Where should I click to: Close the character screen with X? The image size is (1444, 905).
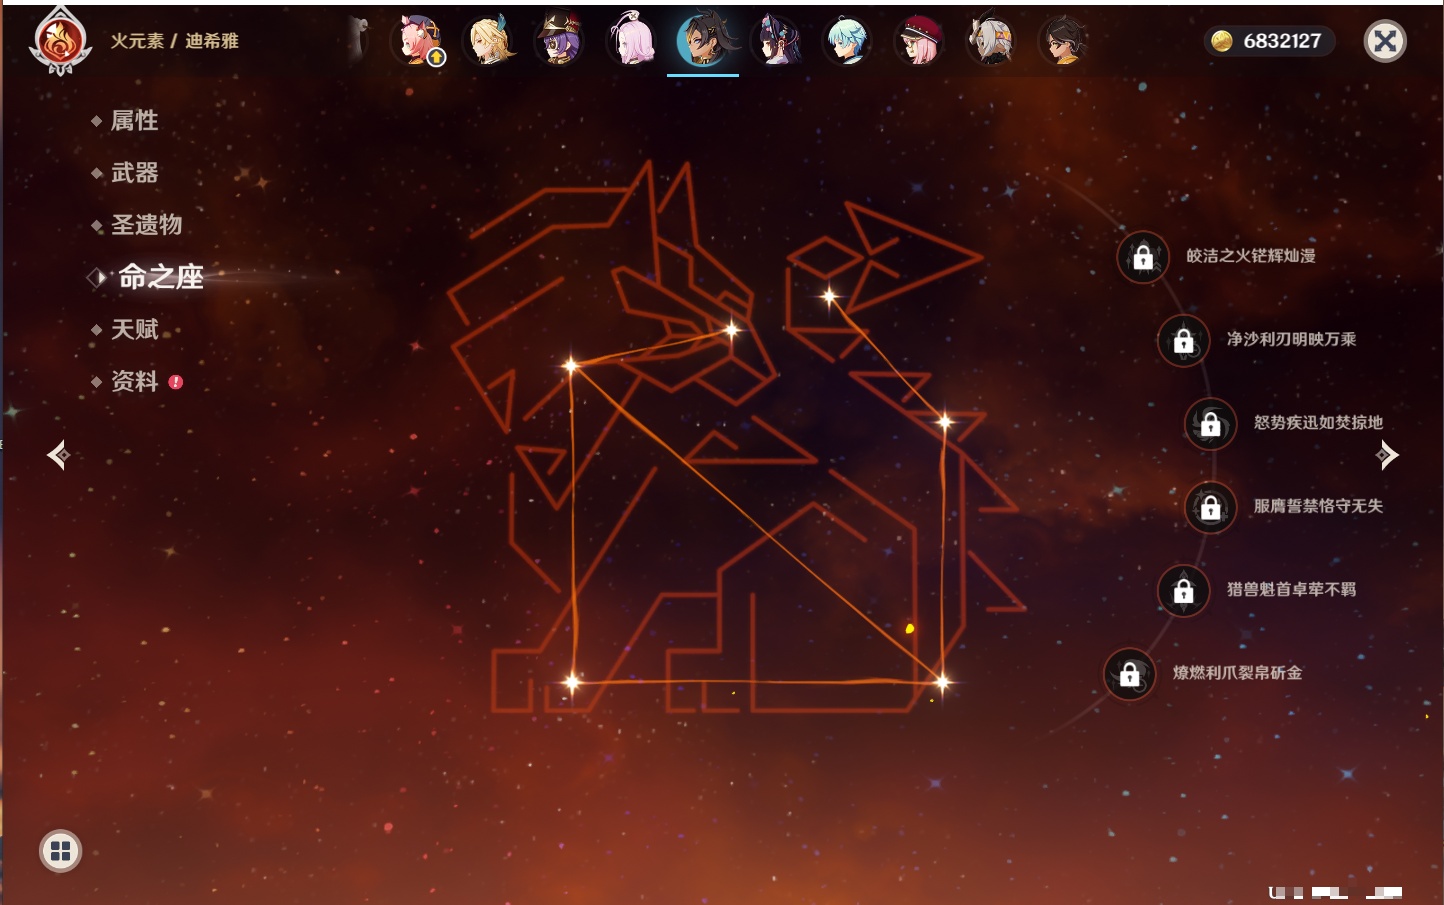[1385, 41]
